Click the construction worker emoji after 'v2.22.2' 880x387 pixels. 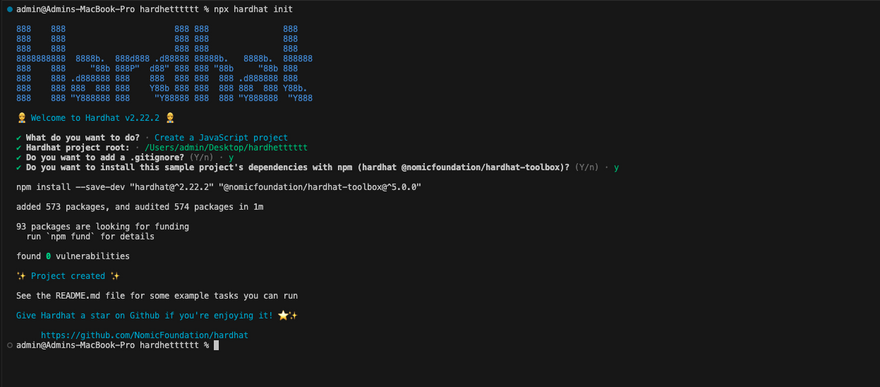[171, 118]
